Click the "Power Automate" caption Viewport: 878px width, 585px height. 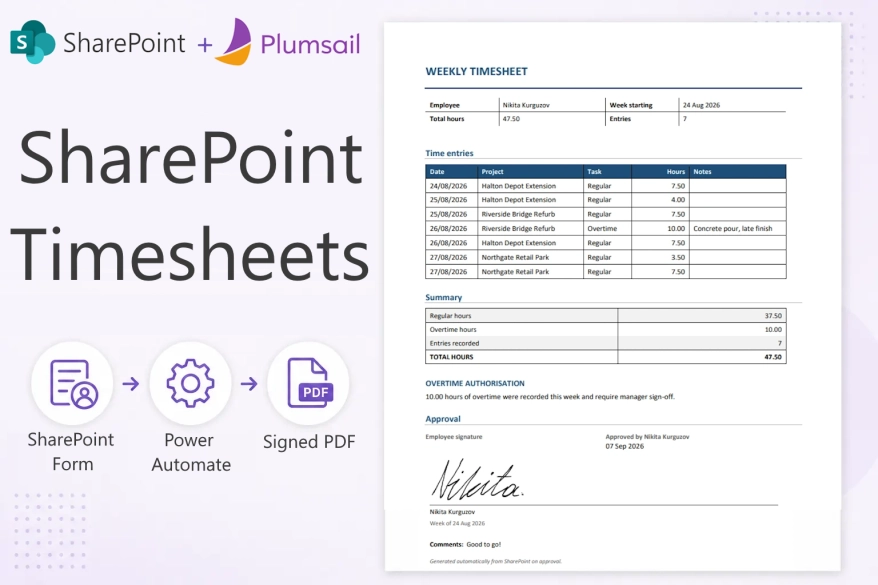[x=190, y=452]
